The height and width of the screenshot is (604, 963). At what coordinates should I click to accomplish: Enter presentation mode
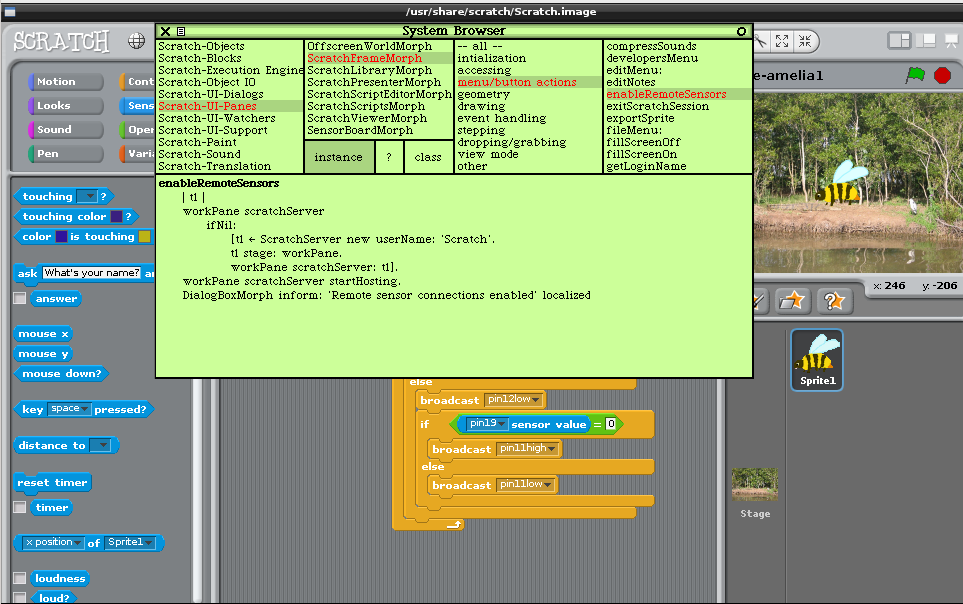point(951,41)
